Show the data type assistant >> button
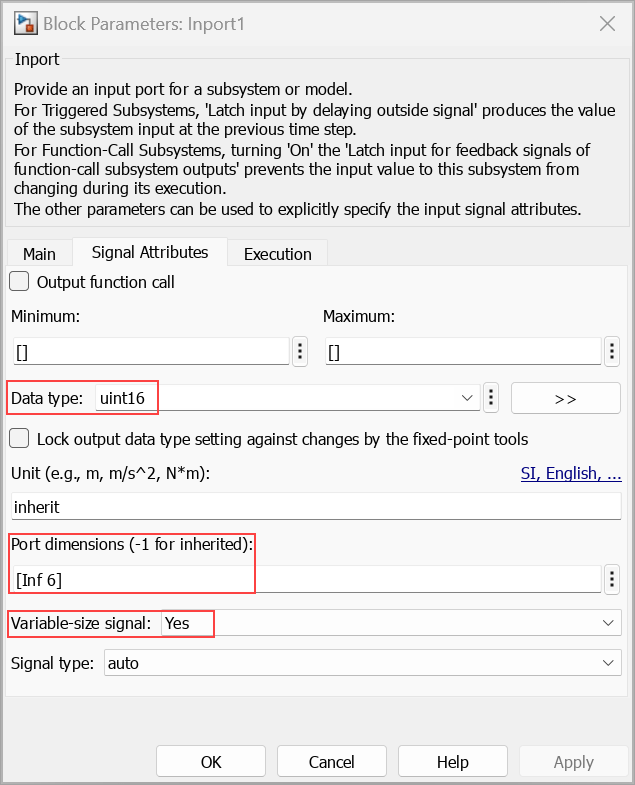635x785 pixels. 566,398
